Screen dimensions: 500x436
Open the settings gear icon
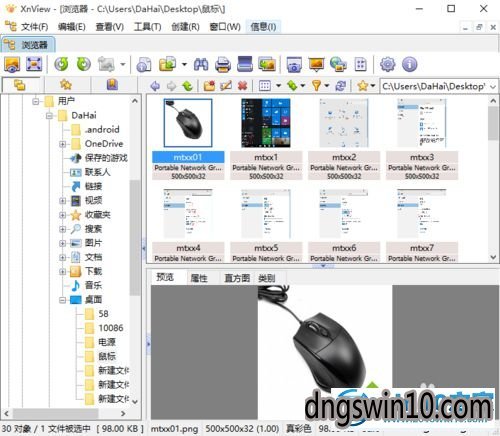tap(387, 64)
